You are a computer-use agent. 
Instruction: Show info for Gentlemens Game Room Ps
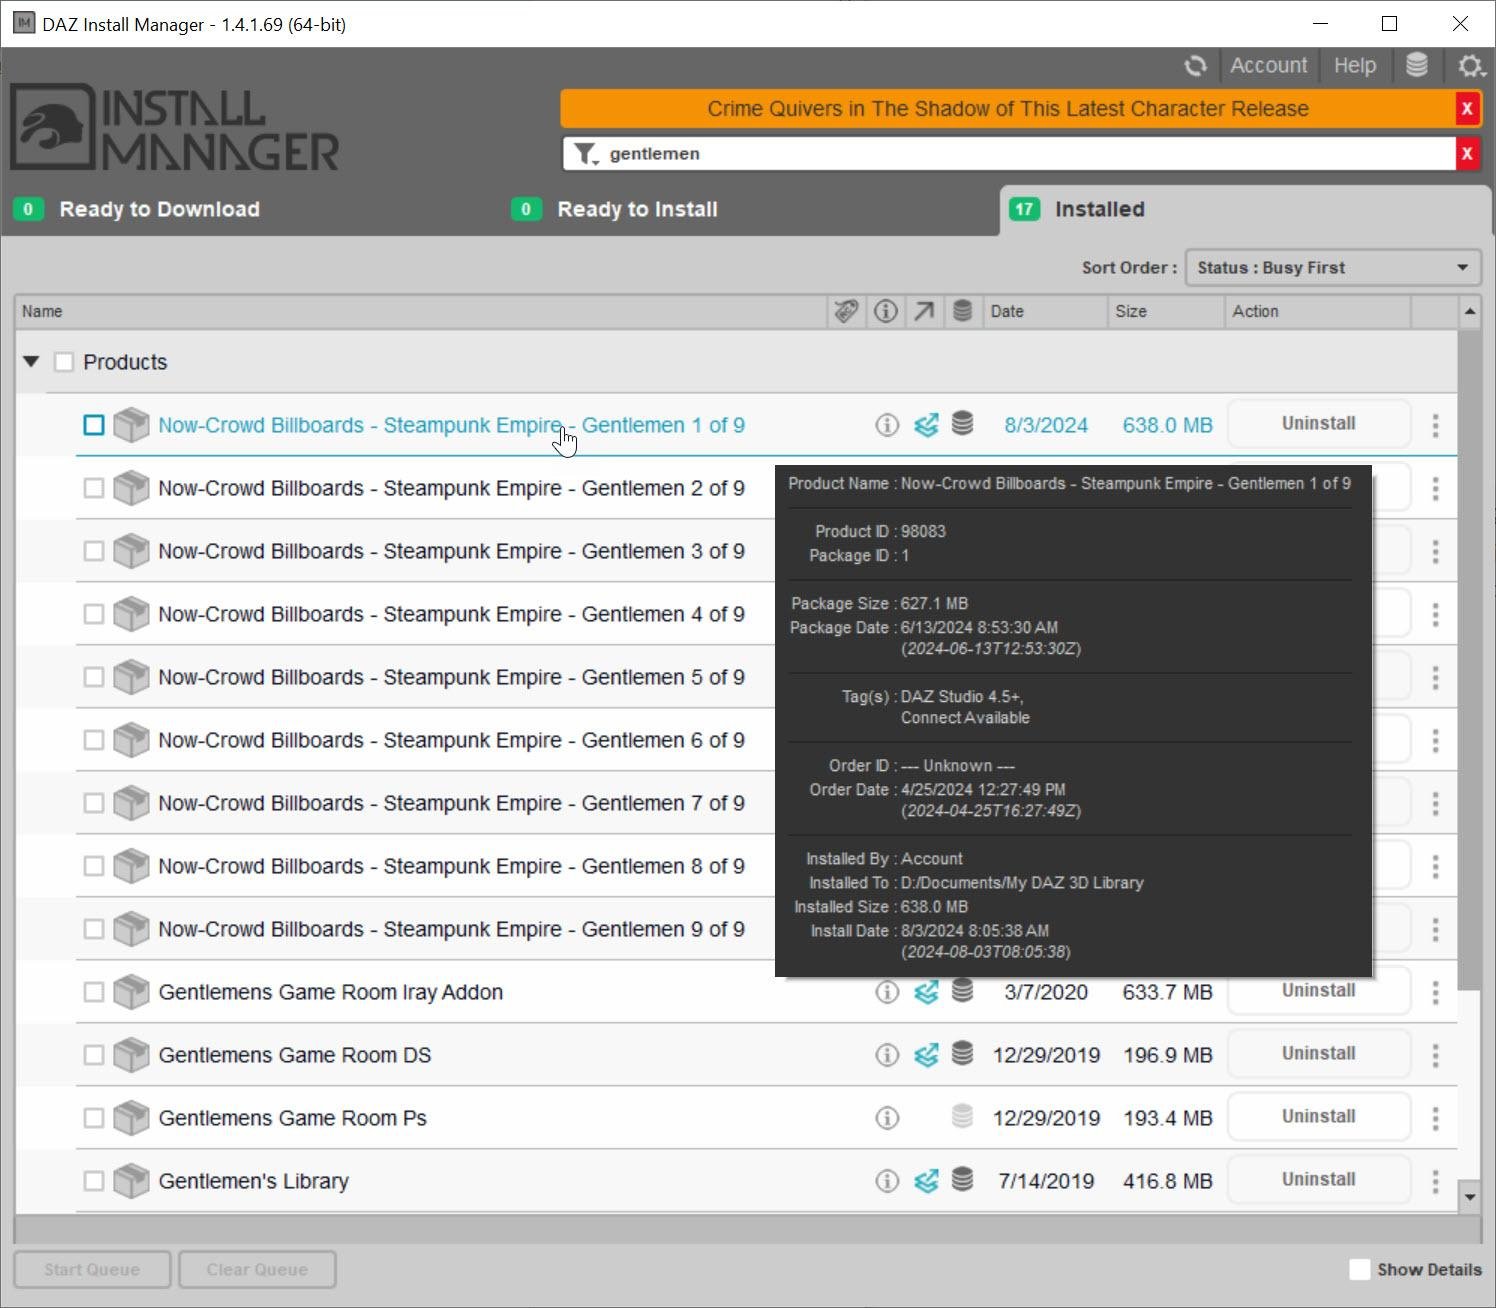887,1118
